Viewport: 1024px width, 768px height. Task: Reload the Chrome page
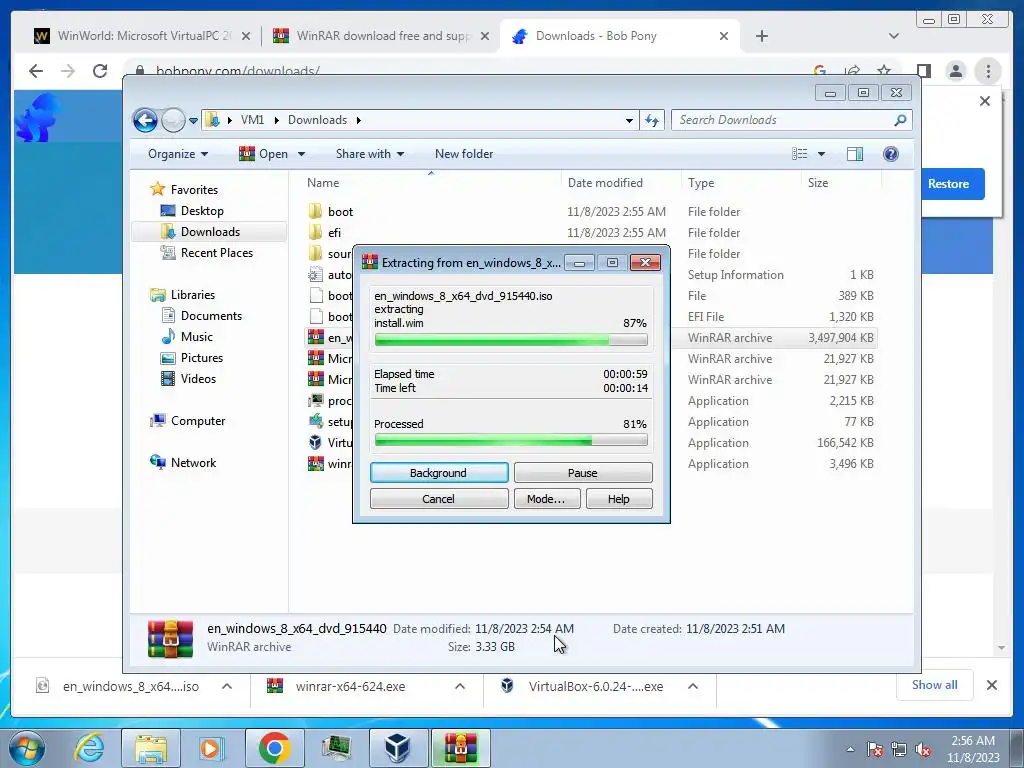tap(99, 71)
